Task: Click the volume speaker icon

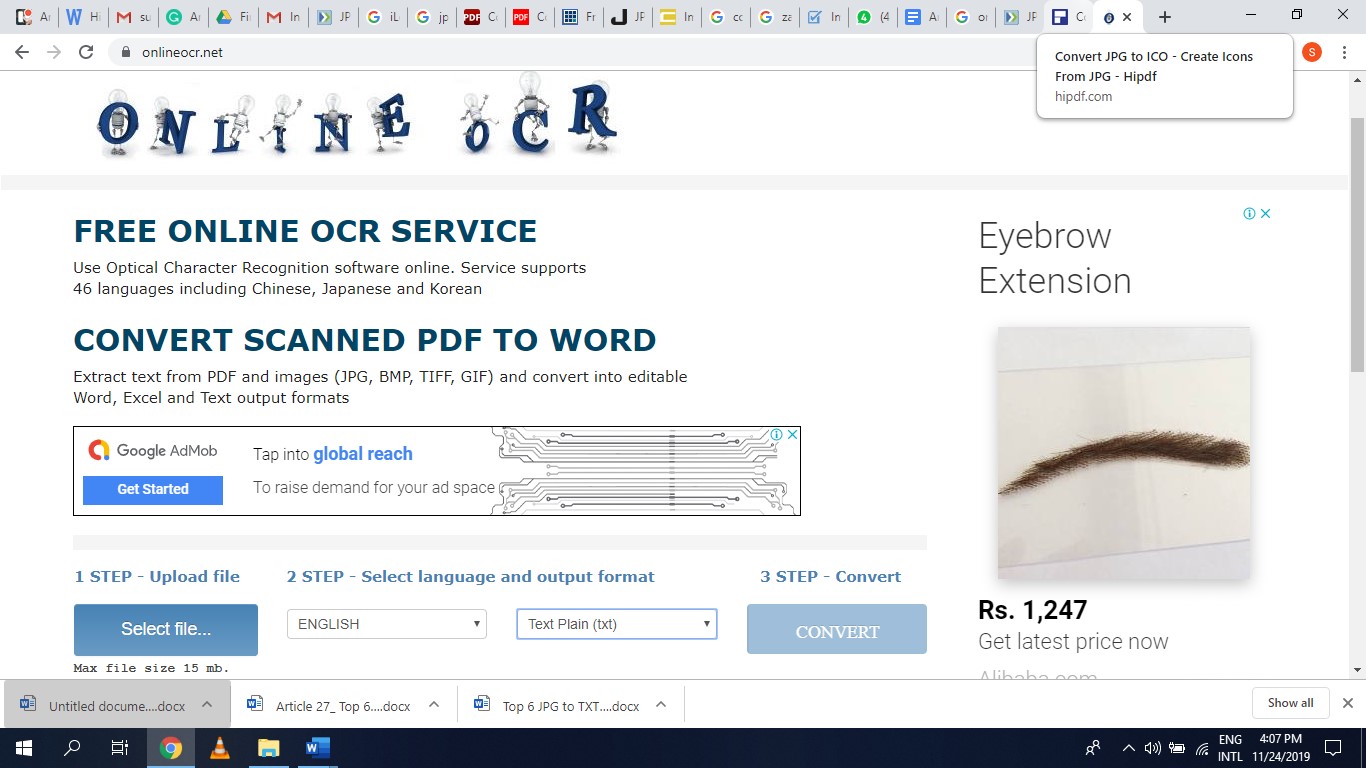Action: point(1153,748)
